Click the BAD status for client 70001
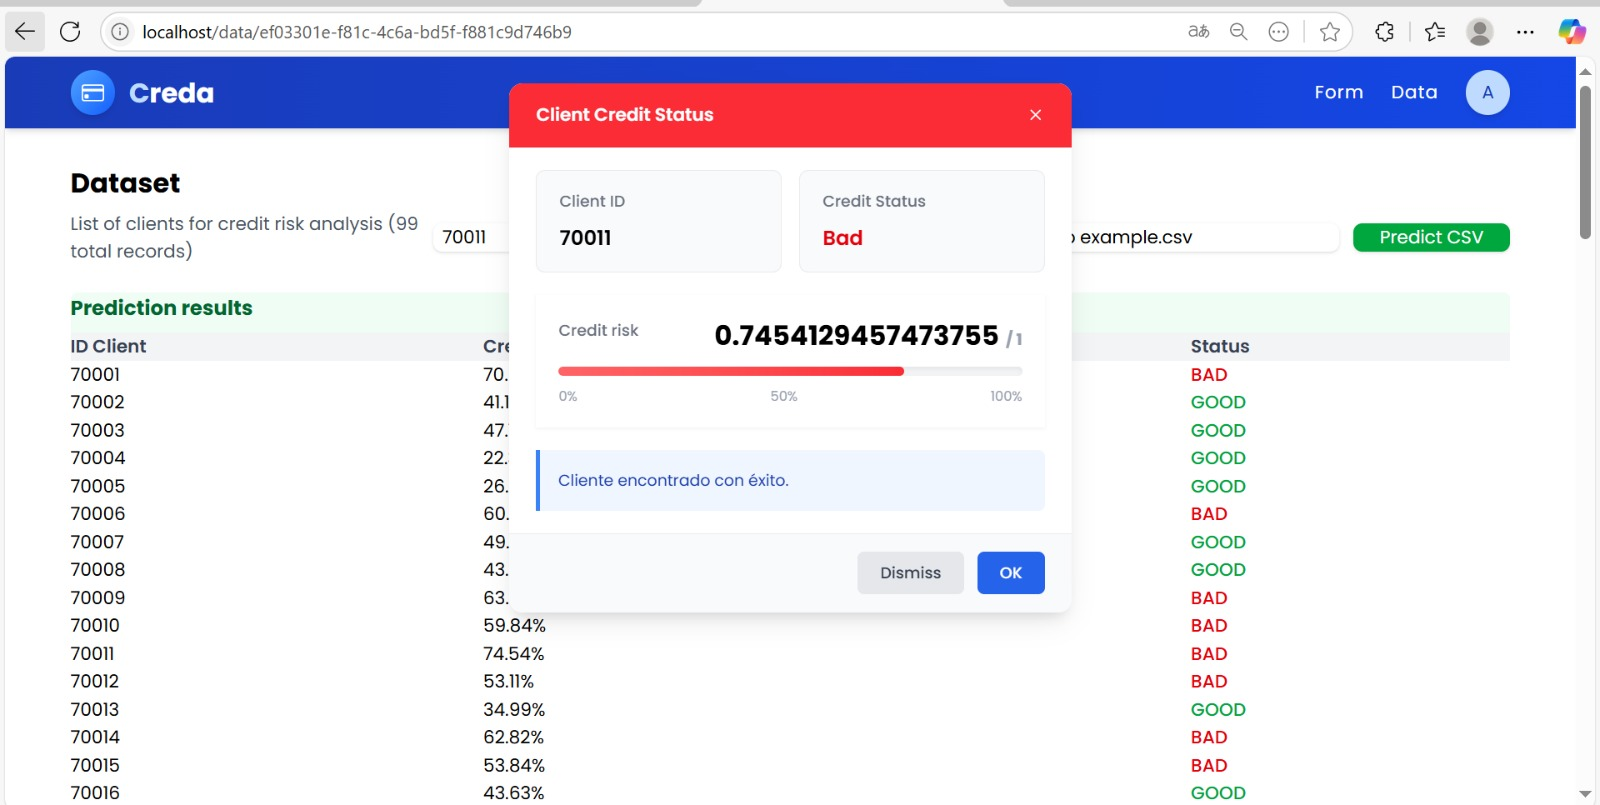 point(1209,374)
